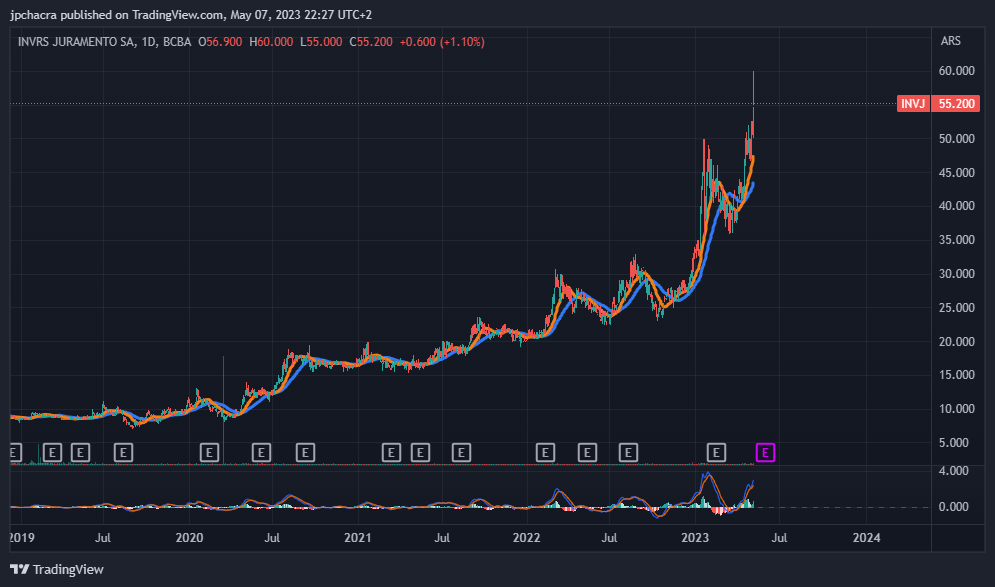
Task: Click the 4.000 indicator scale label
Action: coord(954,471)
